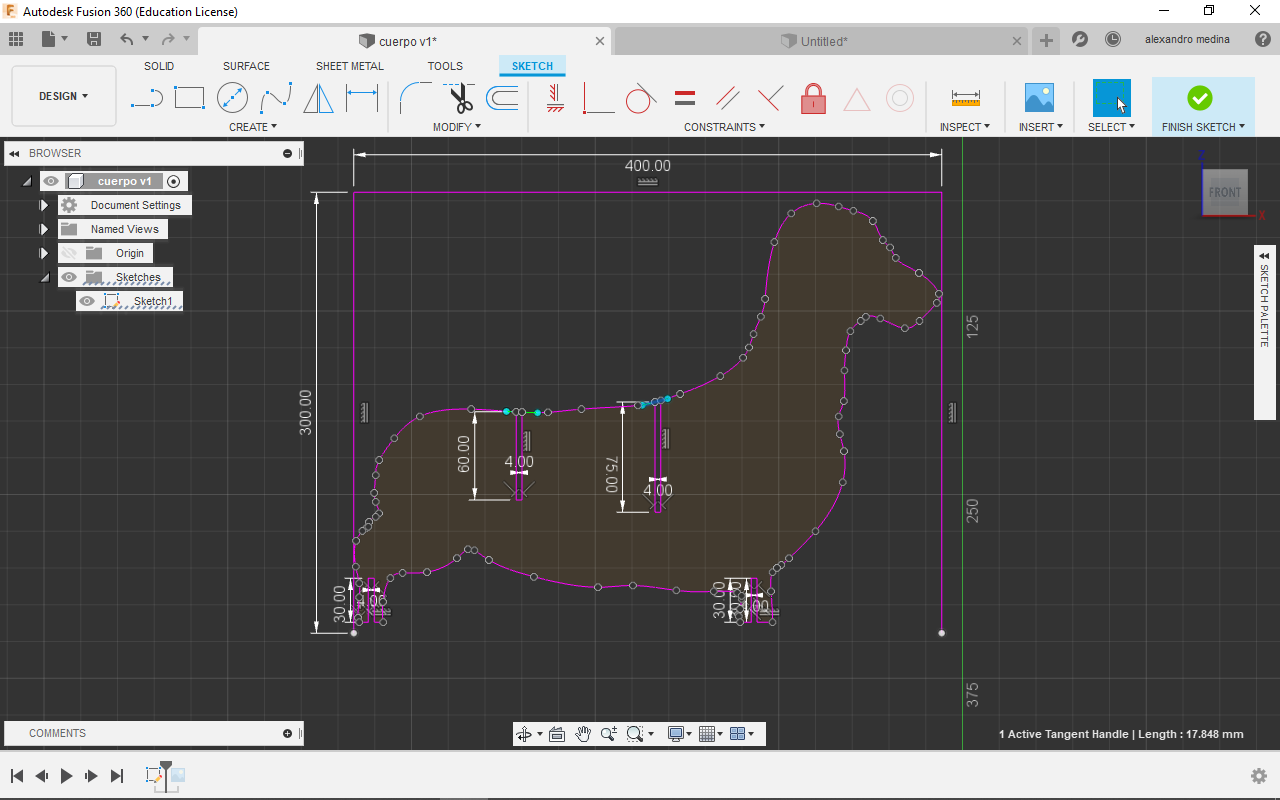Select the 2-Point Rectangle tool
The height and width of the screenshot is (800, 1280).
coord(189,98)
